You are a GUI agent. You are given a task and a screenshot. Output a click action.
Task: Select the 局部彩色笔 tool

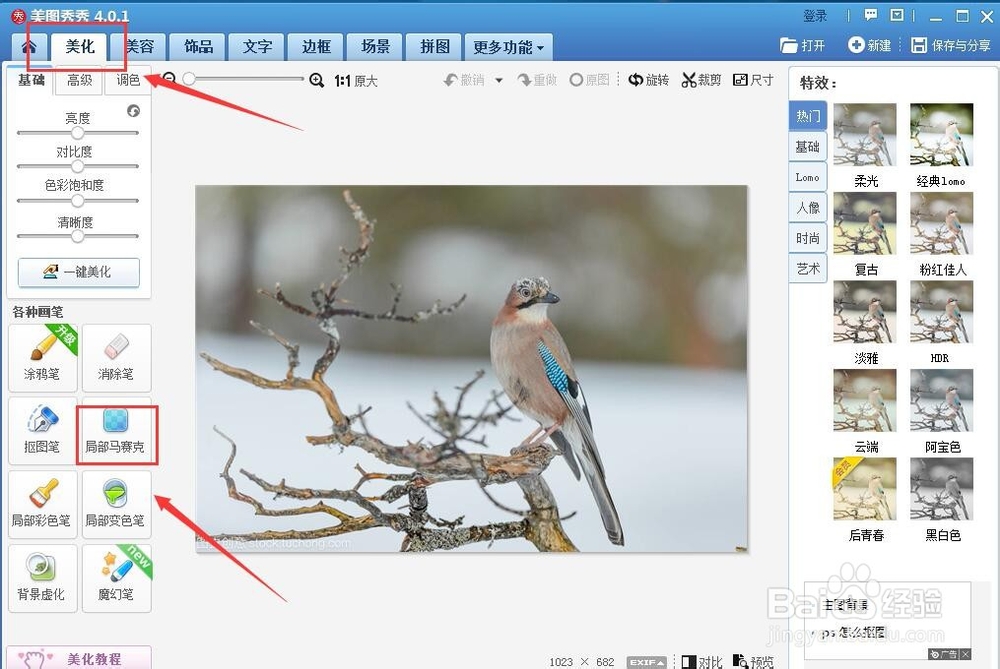pyautogui.click(x=42, y=504)
